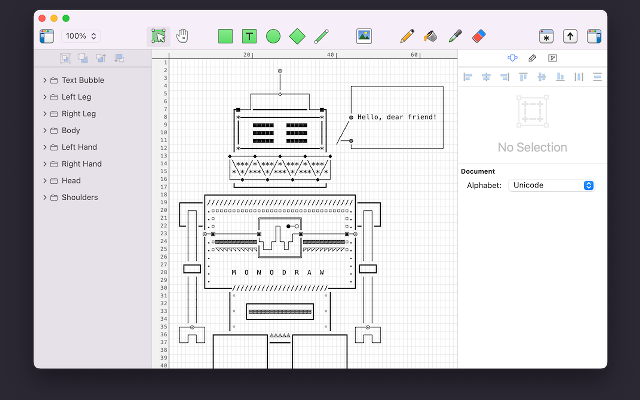
Task: Select the Pencil drawing tool
Action: 407,36
